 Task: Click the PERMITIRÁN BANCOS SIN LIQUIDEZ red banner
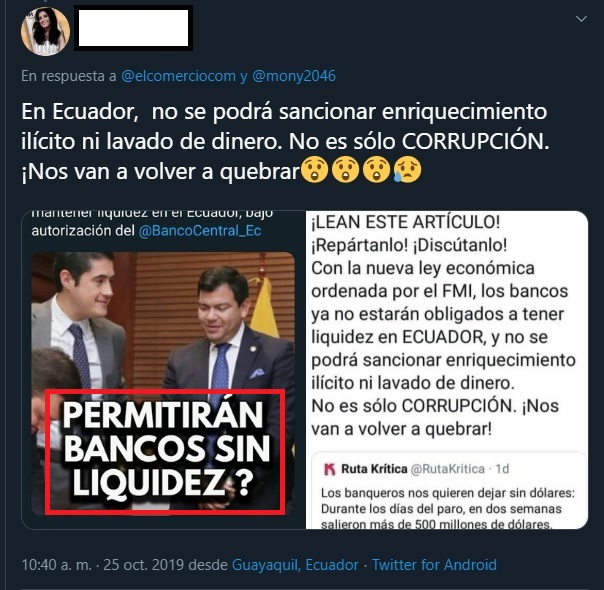coord(165,452)
